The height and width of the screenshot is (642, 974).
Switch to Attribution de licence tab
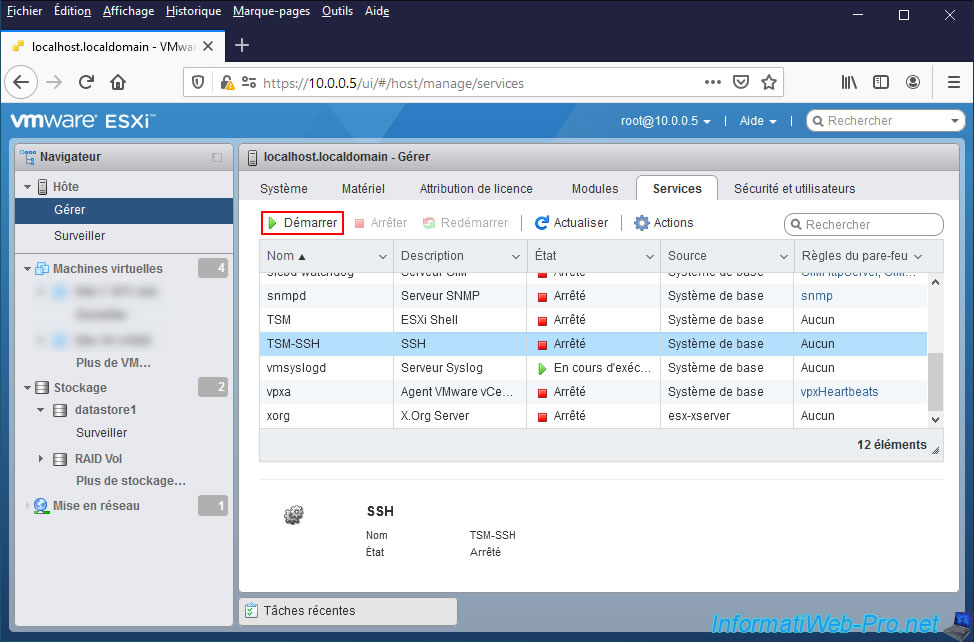pos(476,189)
